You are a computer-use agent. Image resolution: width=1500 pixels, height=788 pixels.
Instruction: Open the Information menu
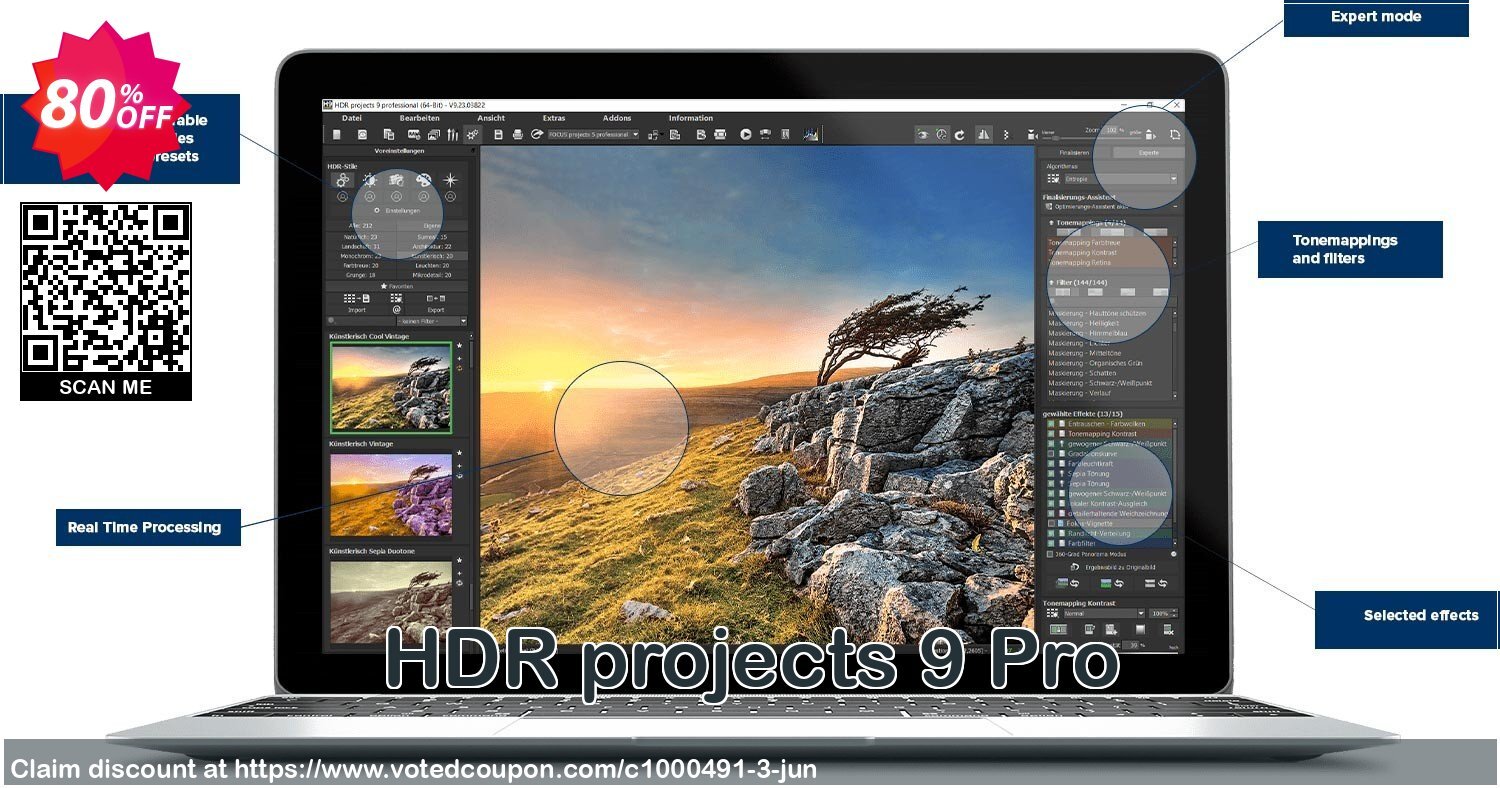coord(691,118)
